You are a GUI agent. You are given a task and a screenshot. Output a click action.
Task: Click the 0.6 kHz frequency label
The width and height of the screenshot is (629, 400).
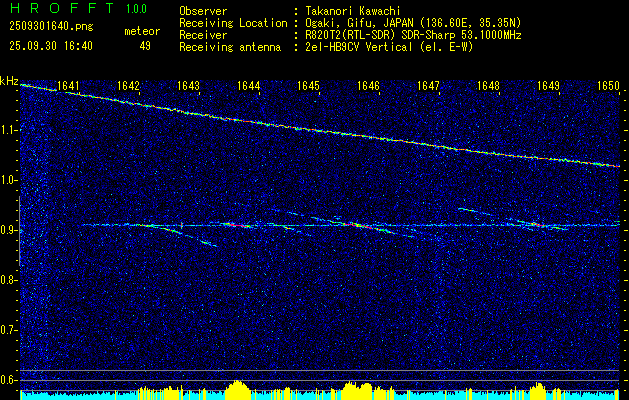click(9, 379)
